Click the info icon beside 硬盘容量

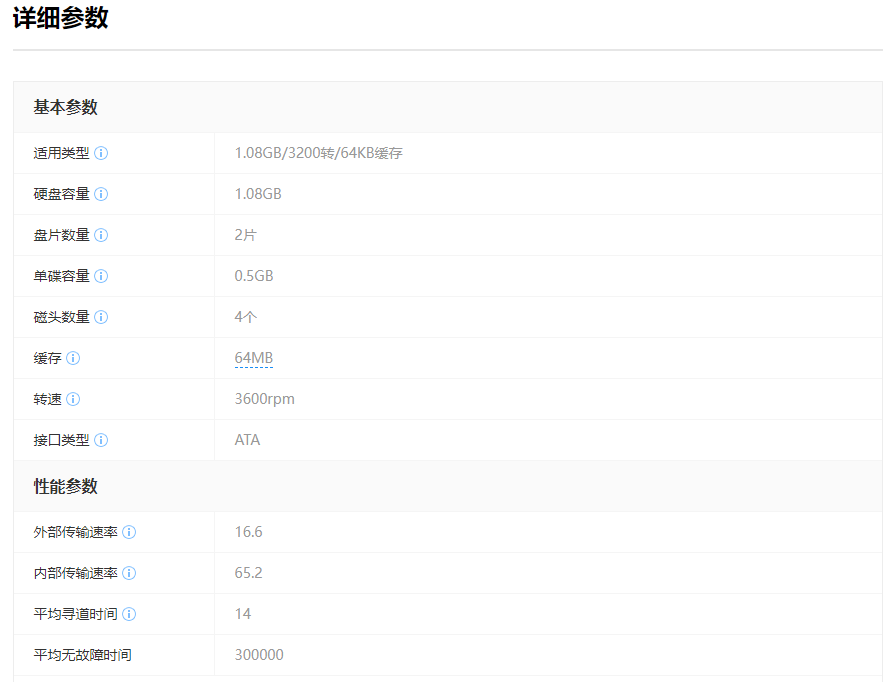pyautogui.click(x=101, y=194)
